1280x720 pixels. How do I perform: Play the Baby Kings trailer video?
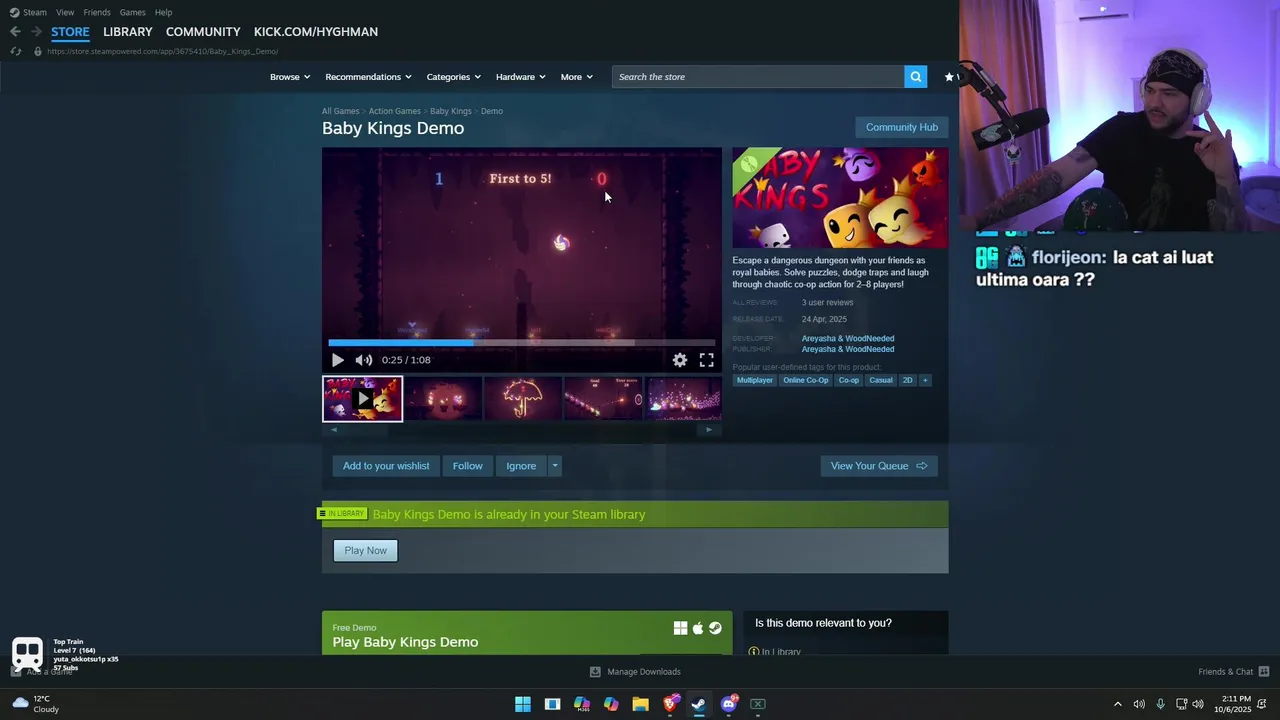click(337, 360)
